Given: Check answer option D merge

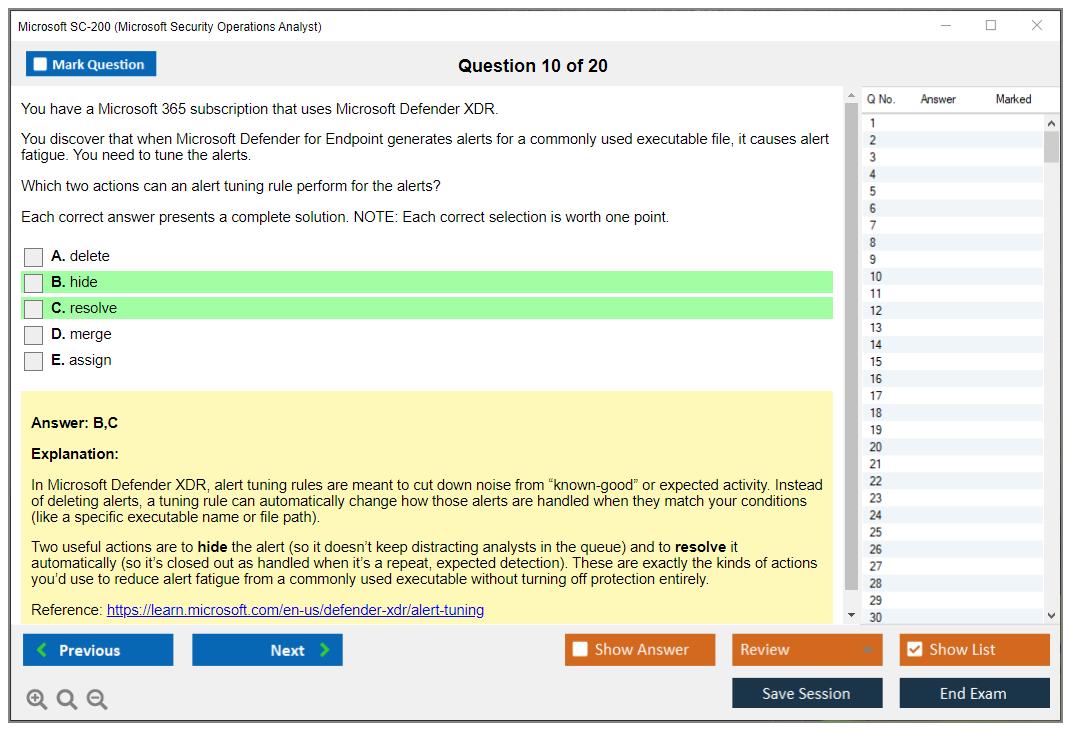Looking at the screenshot, I should pyautogui.click(x=33, y=334).
